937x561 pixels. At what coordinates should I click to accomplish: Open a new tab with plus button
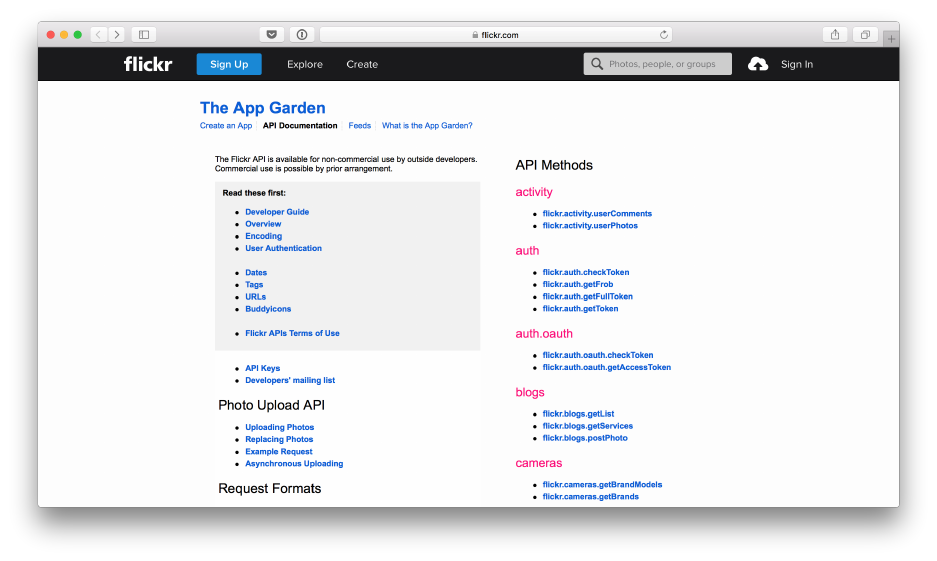[891, 39]
